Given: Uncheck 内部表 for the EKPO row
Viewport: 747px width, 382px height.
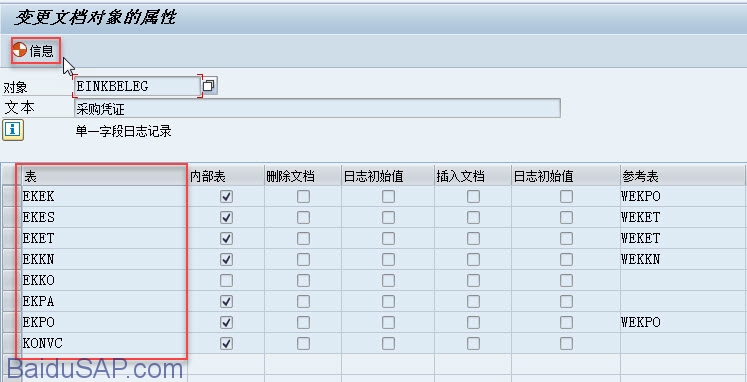Looking at the screenshot, I should 226,322.
